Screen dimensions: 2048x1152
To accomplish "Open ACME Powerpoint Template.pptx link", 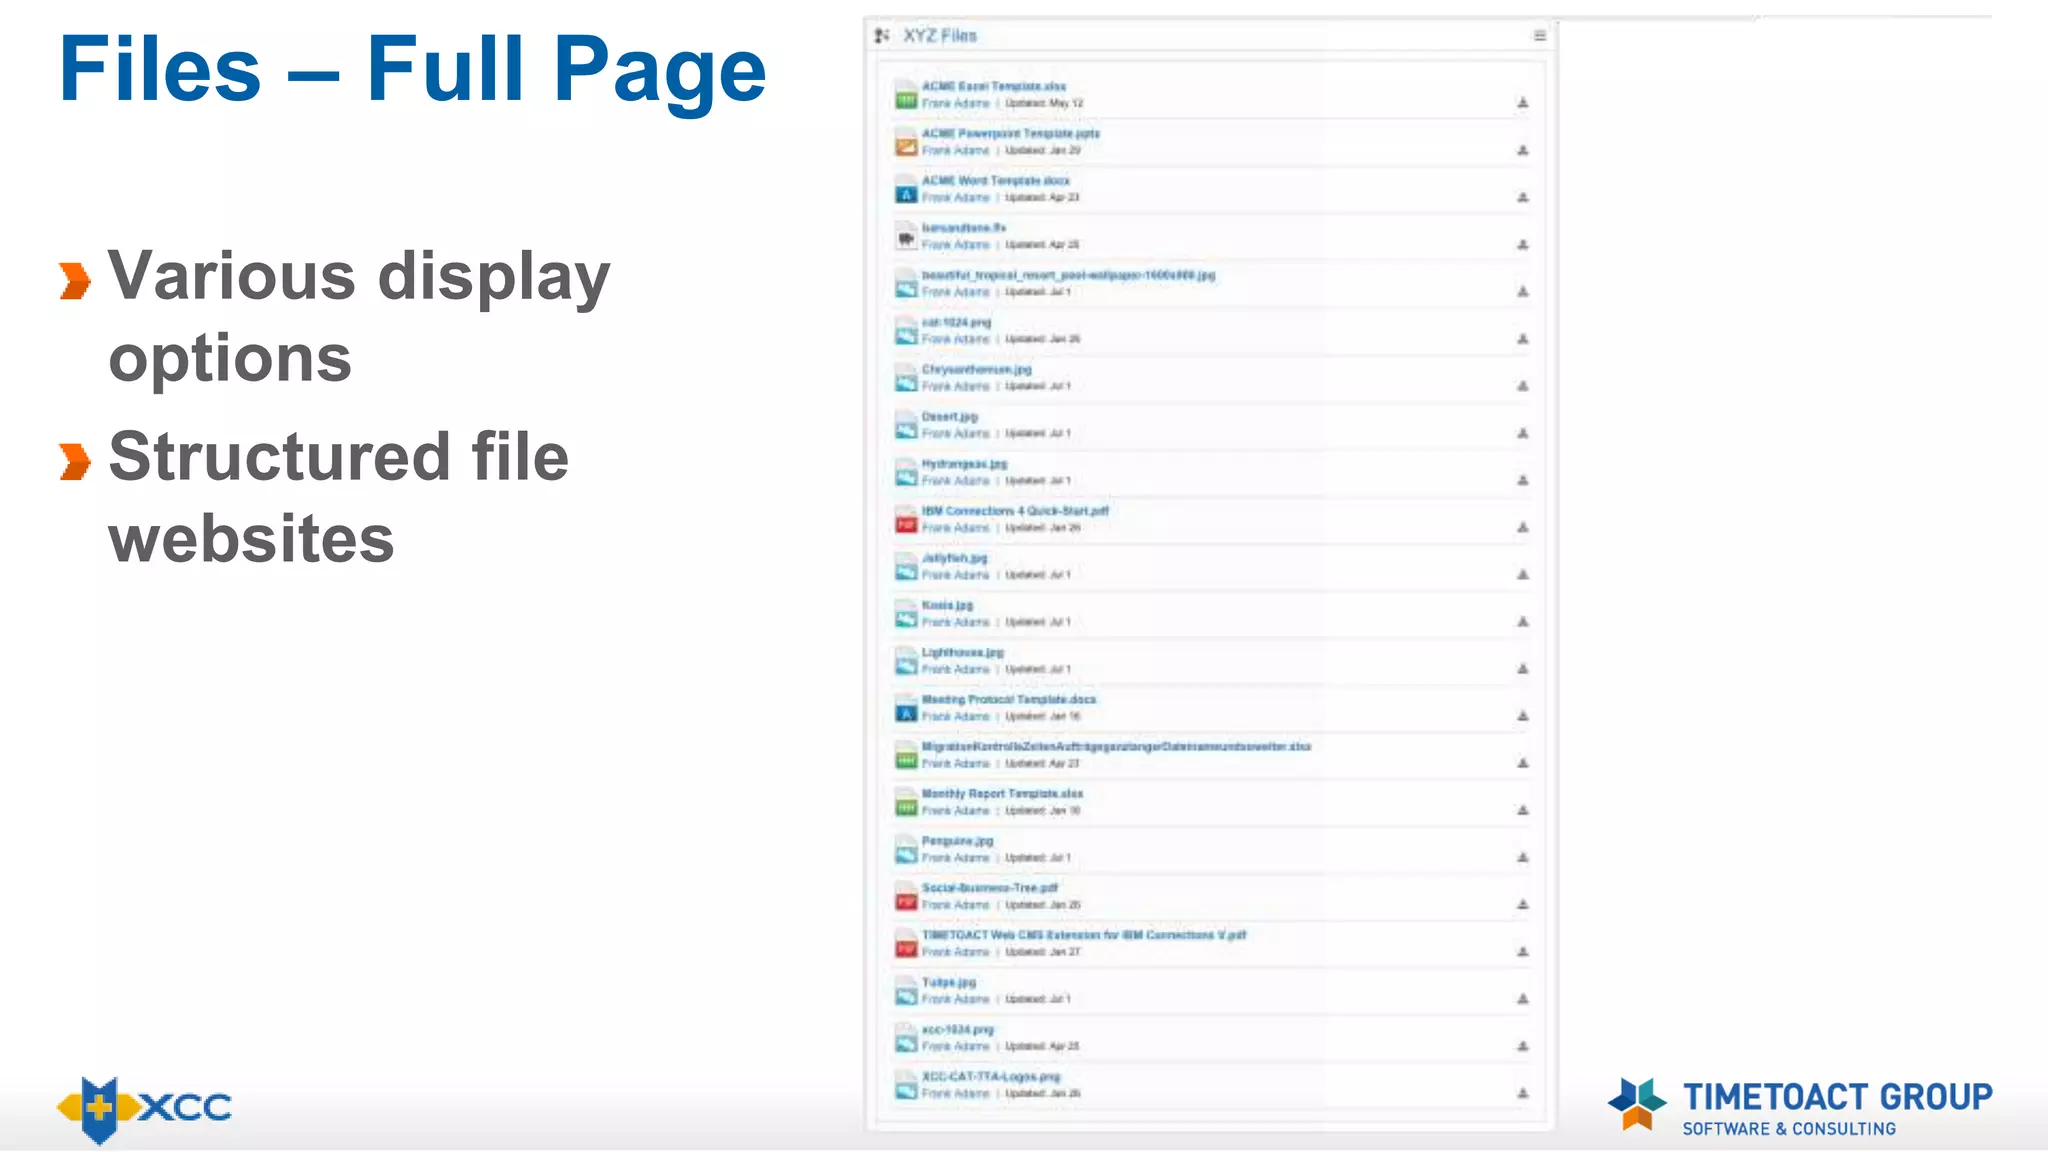I will pyautogui.click(x=1011, y=134).
